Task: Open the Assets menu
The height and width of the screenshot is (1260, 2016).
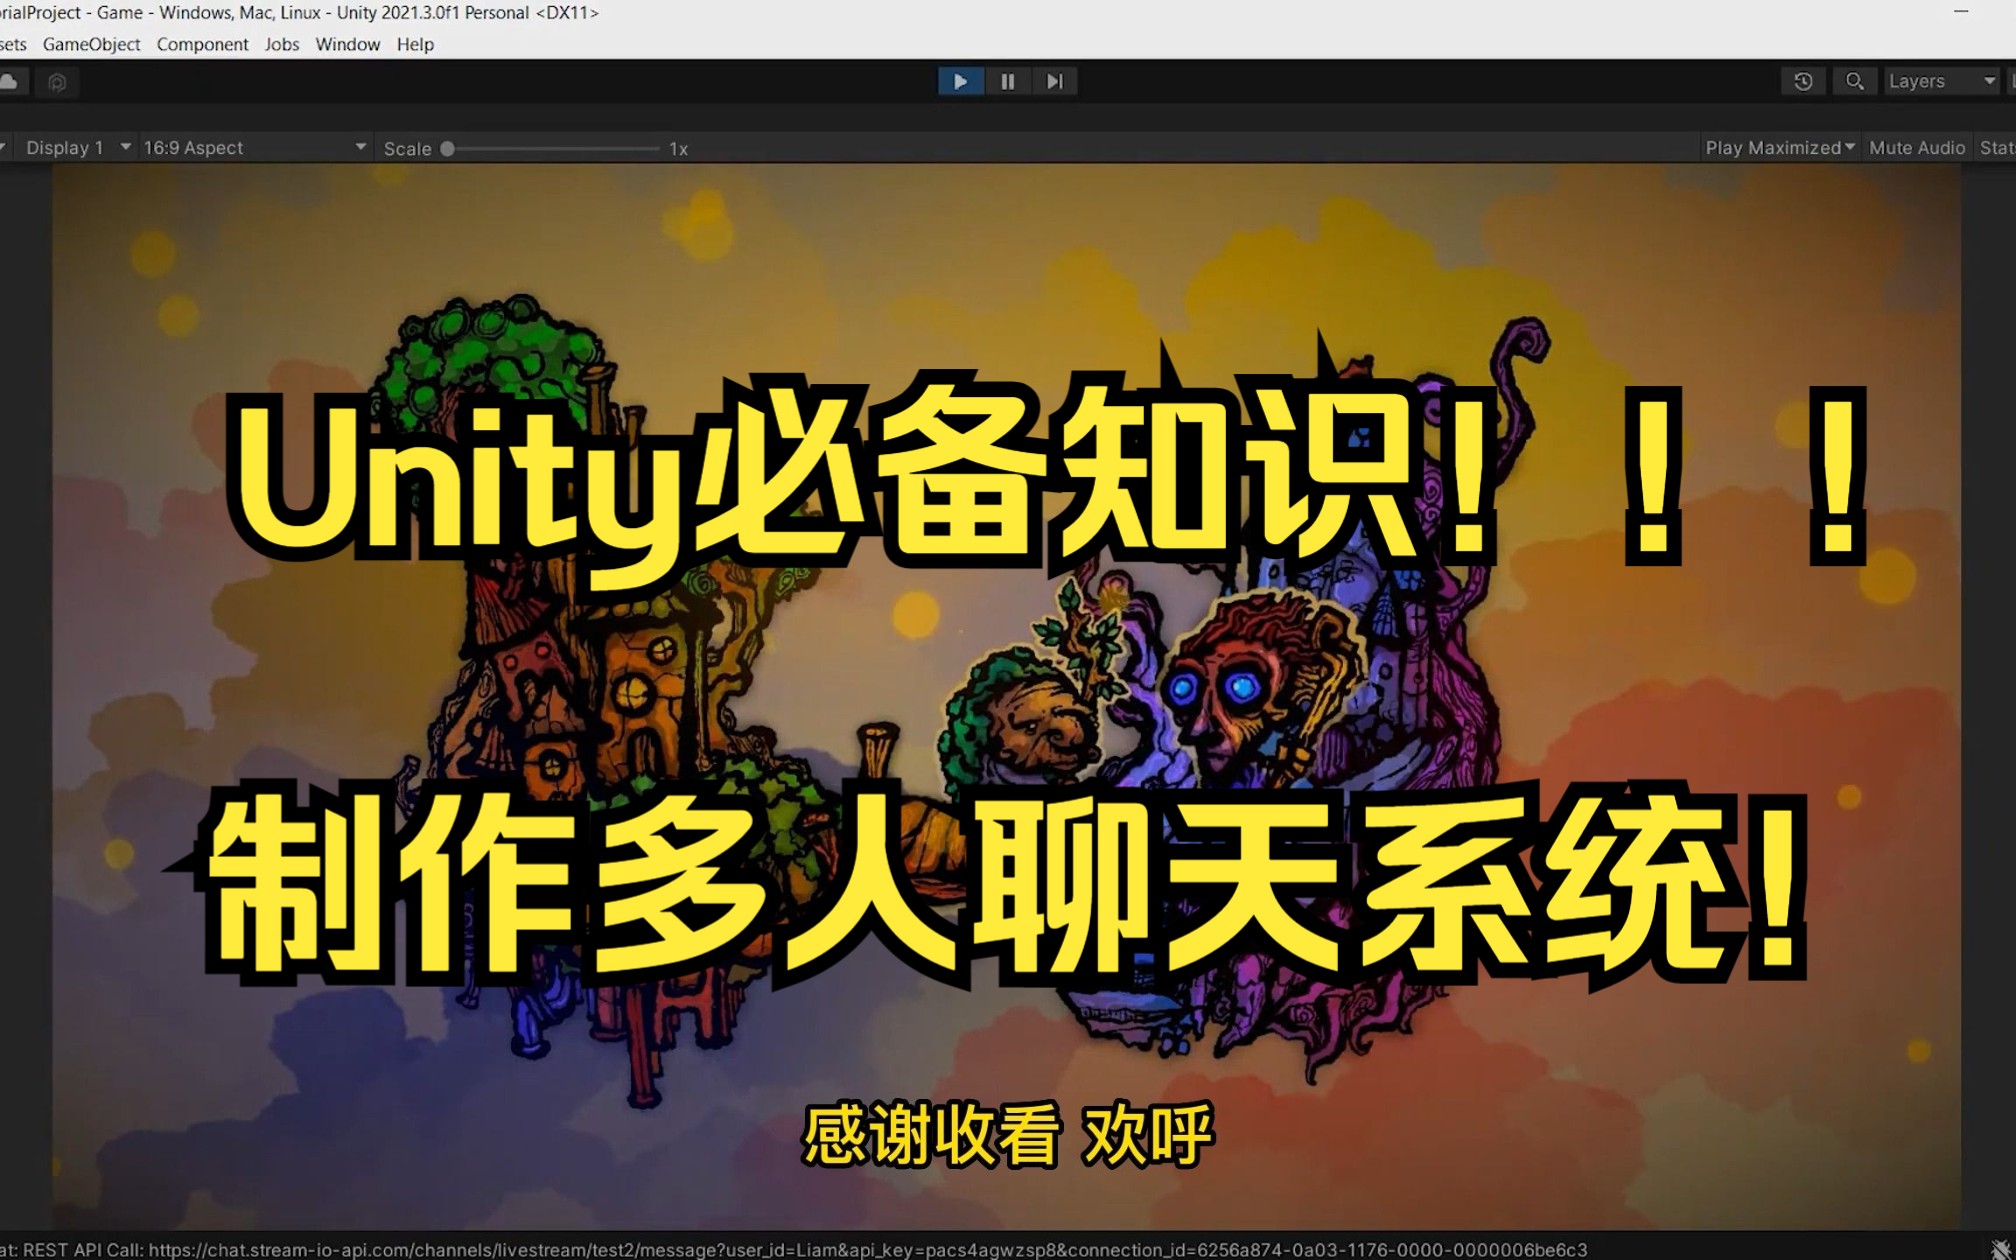Action: 13,44
